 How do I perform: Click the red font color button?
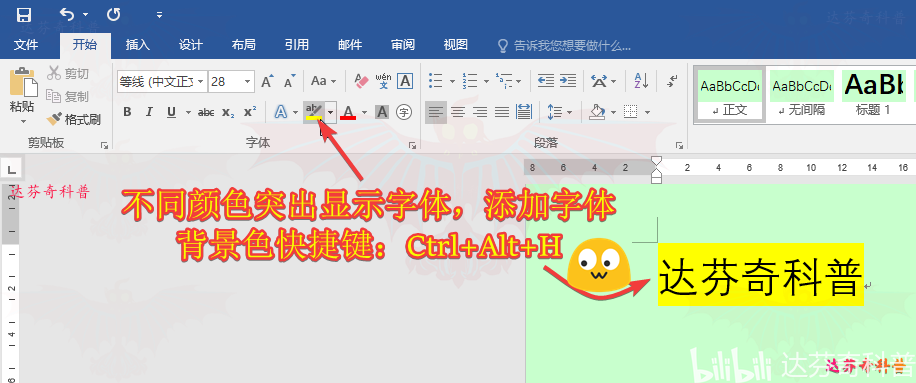coord(348,112)
